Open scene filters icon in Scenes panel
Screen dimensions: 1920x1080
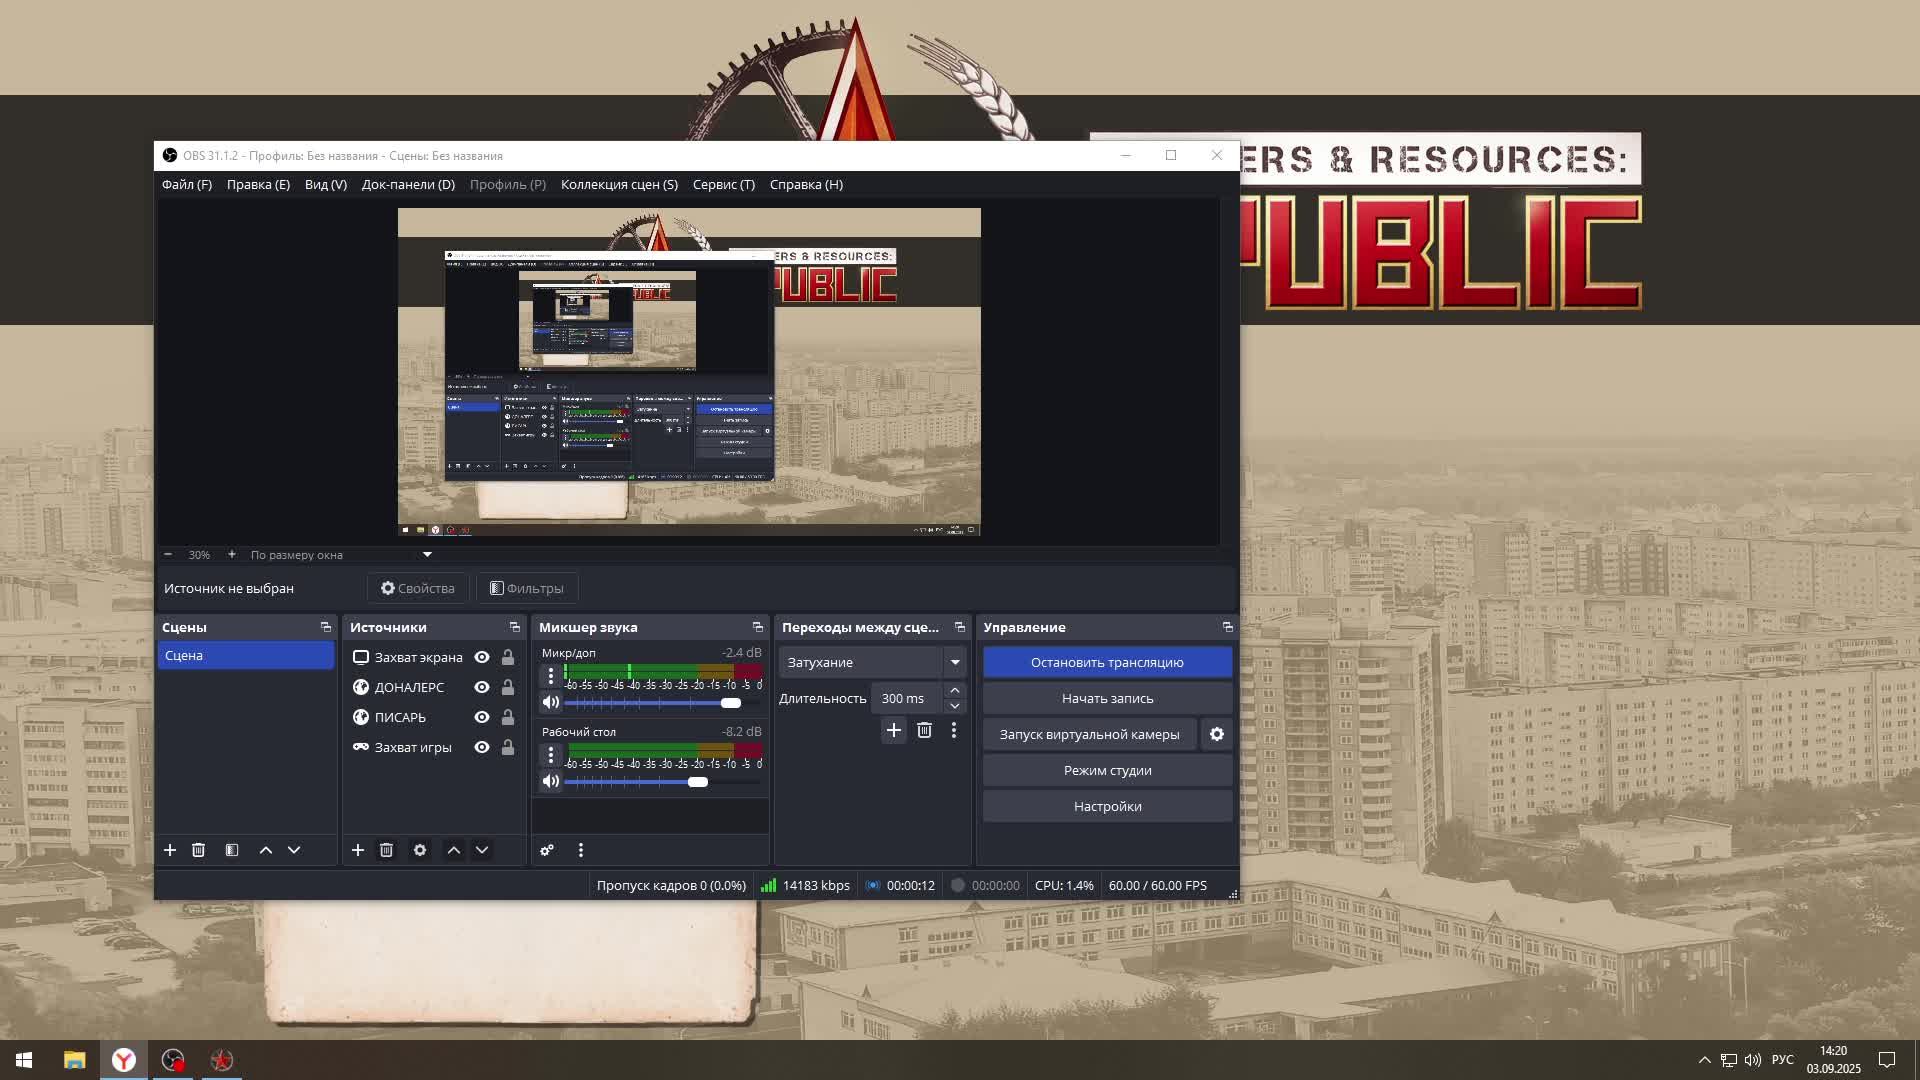pos(232,850)
